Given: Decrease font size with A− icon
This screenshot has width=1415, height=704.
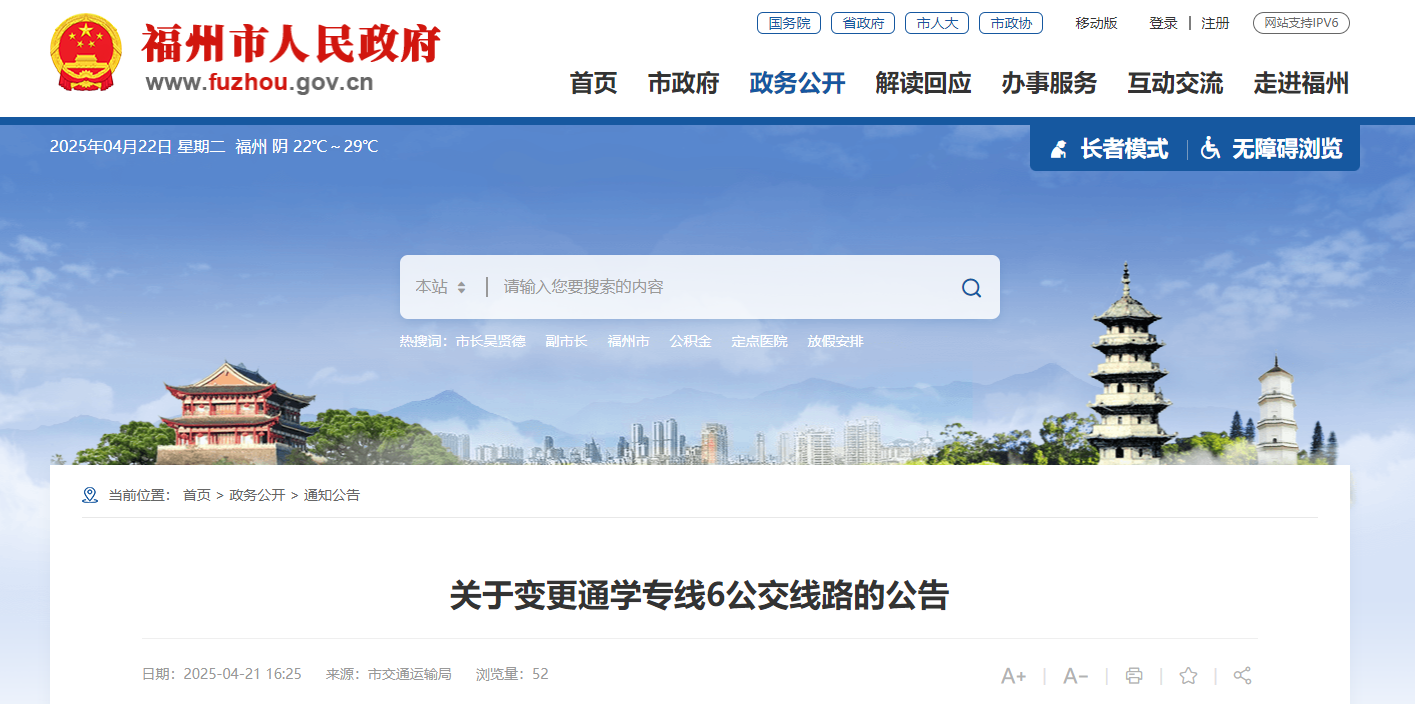Looking at the screenshot, I should point(1076,676).
